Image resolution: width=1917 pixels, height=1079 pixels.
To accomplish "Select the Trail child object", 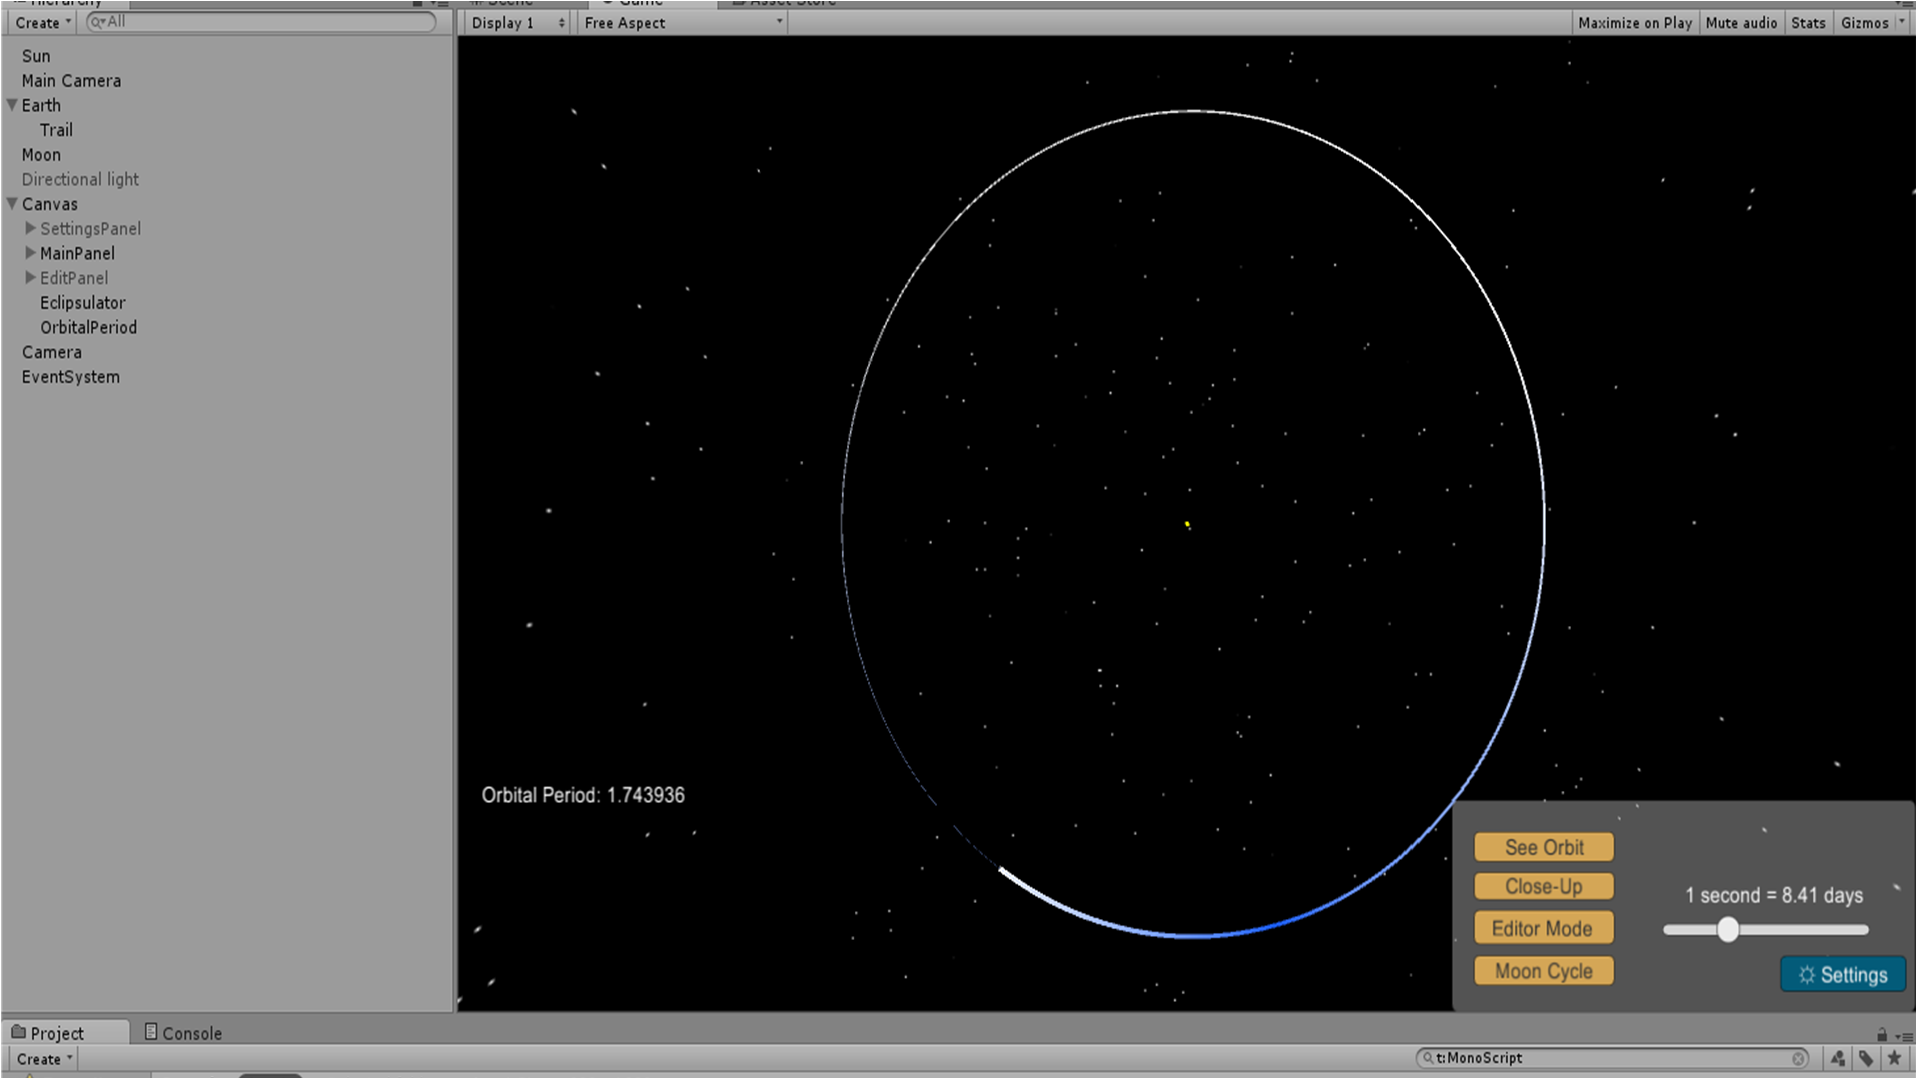I will (56, 130).
